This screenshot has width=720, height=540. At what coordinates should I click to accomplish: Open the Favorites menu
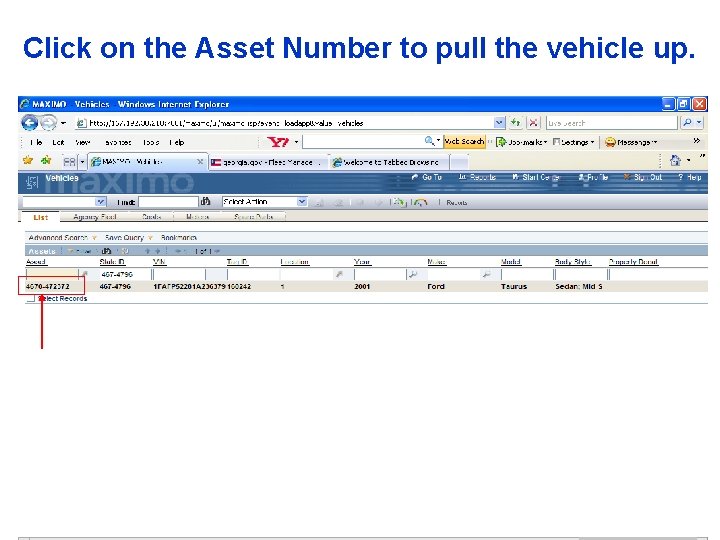point(118,142)
